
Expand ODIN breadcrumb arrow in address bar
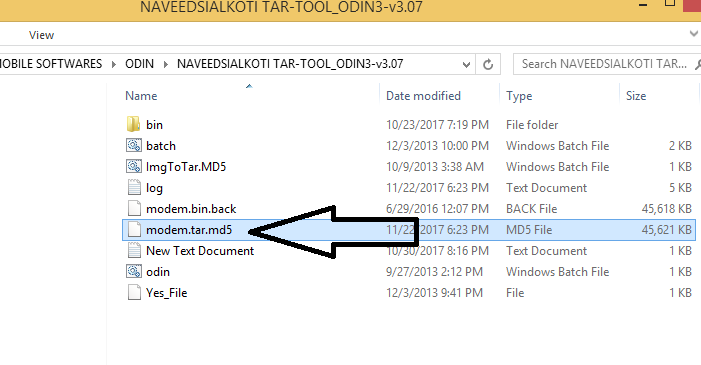(x=165, y=64)
